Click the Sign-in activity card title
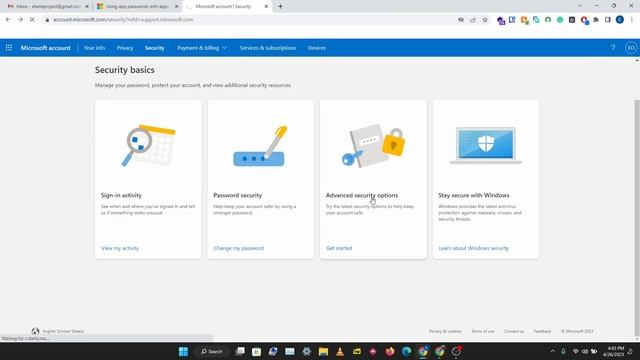640x360 pixels. pyautogui.click(x=121, y=195)
